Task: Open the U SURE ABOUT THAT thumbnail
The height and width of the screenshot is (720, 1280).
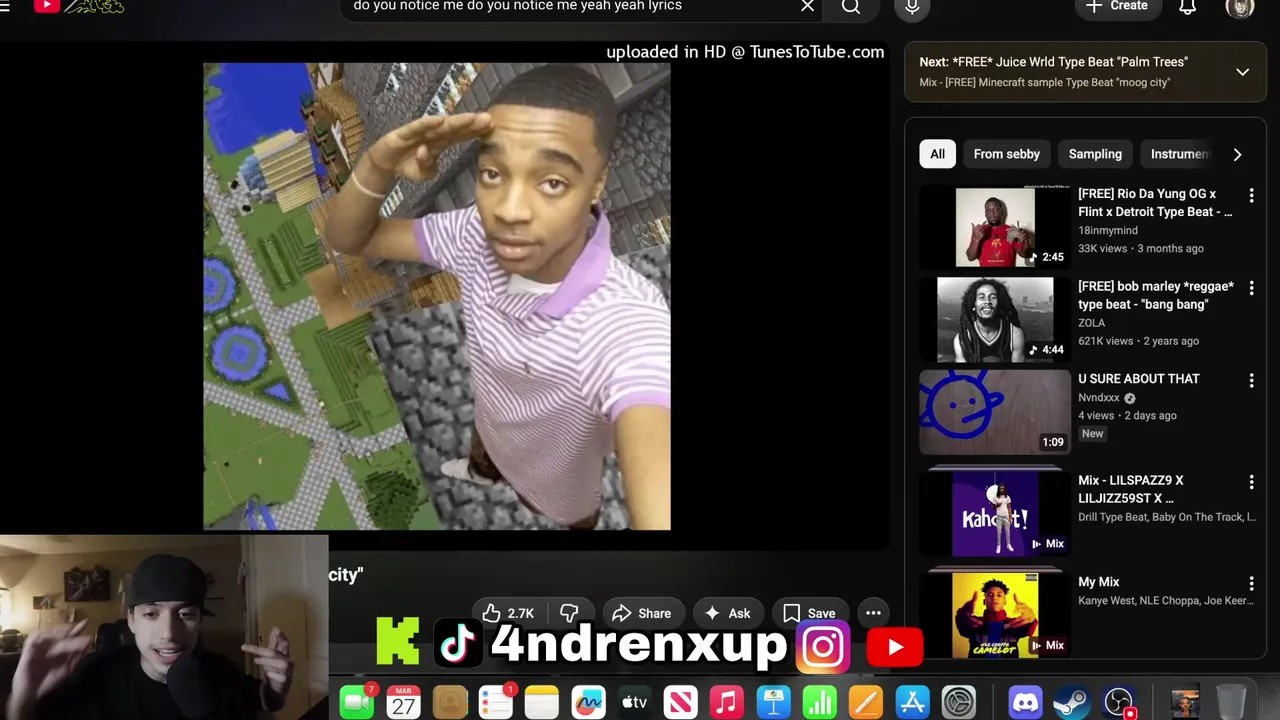Action: pos(995,412)
